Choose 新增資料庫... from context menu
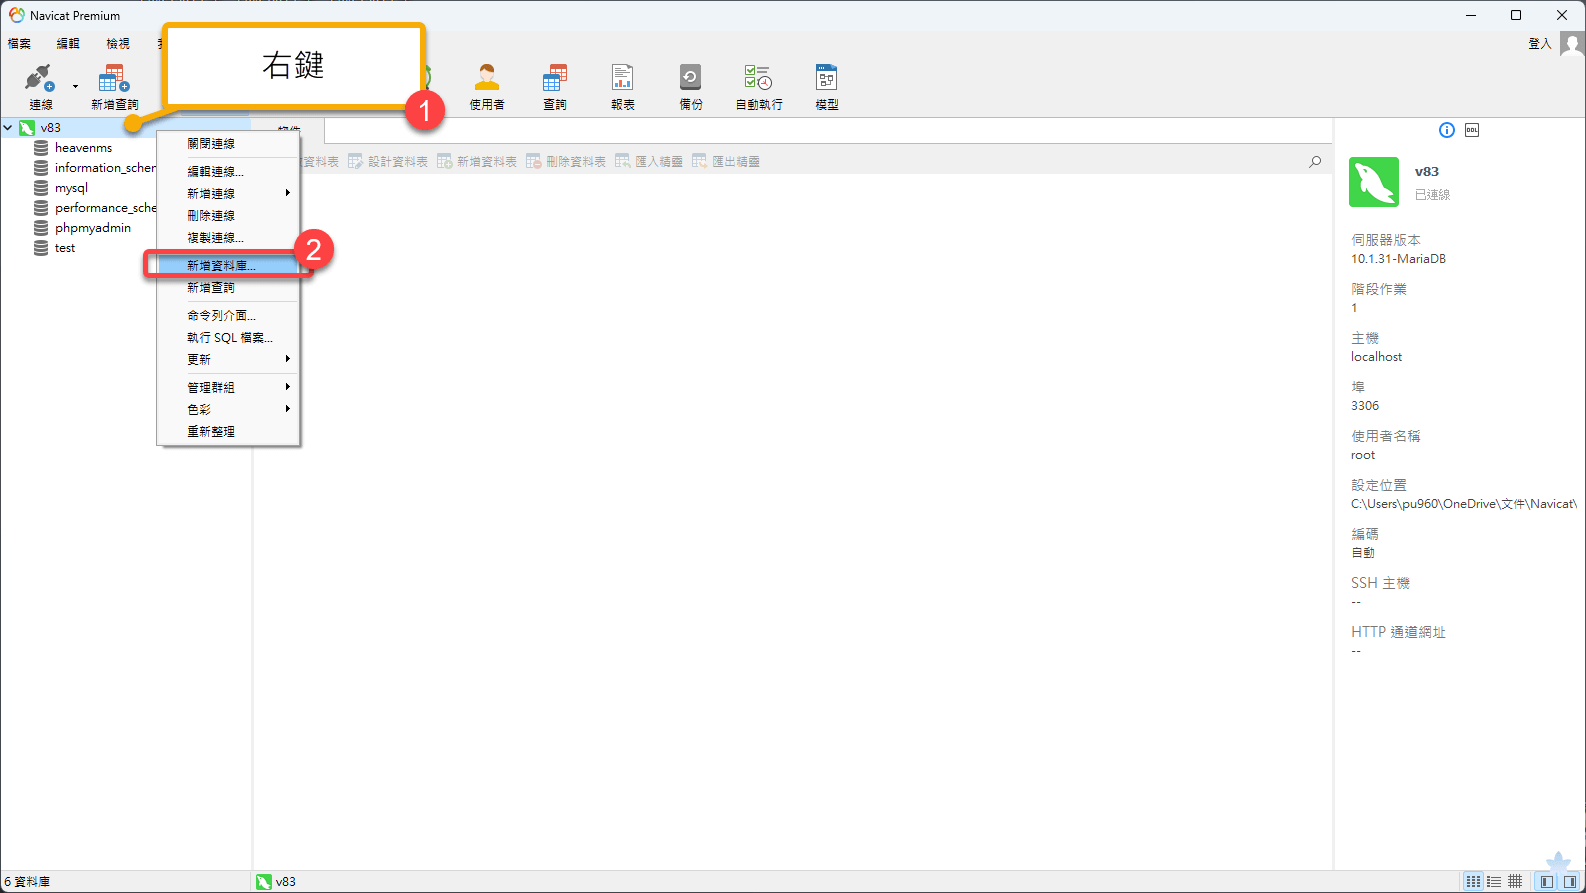This screenshot has width=1586, height=893. 228,266
